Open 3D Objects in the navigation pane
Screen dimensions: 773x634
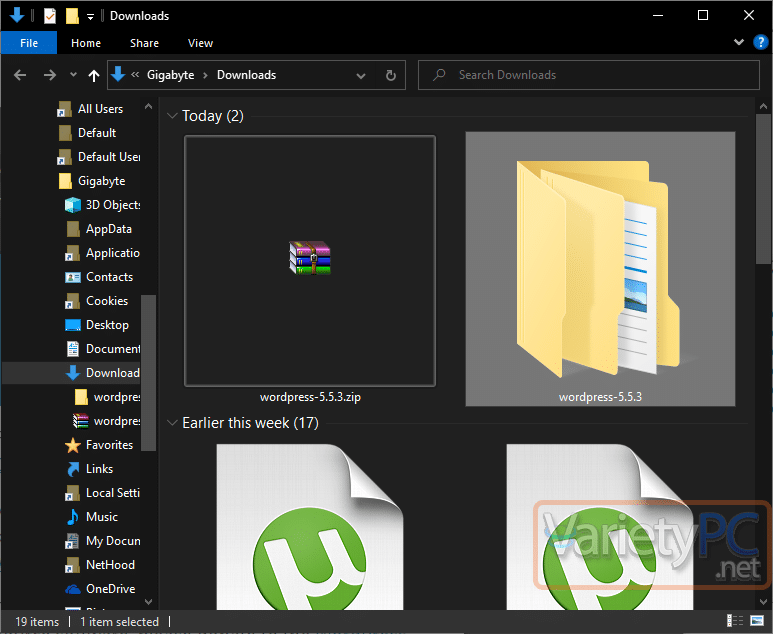(x=113, y=205)
